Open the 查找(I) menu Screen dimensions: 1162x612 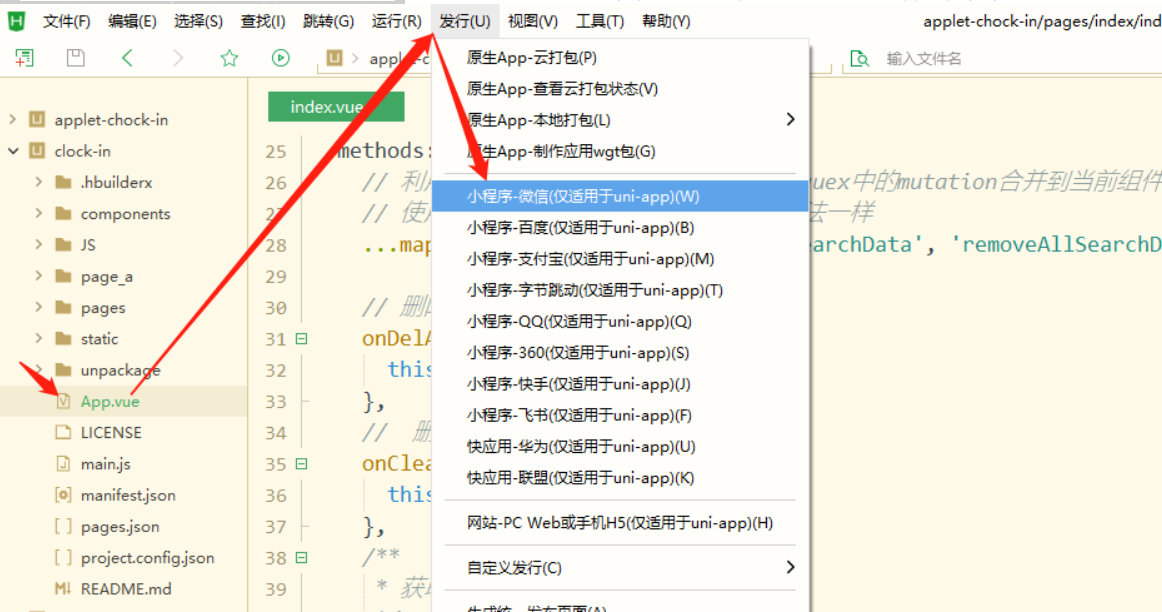click(262, 21)
